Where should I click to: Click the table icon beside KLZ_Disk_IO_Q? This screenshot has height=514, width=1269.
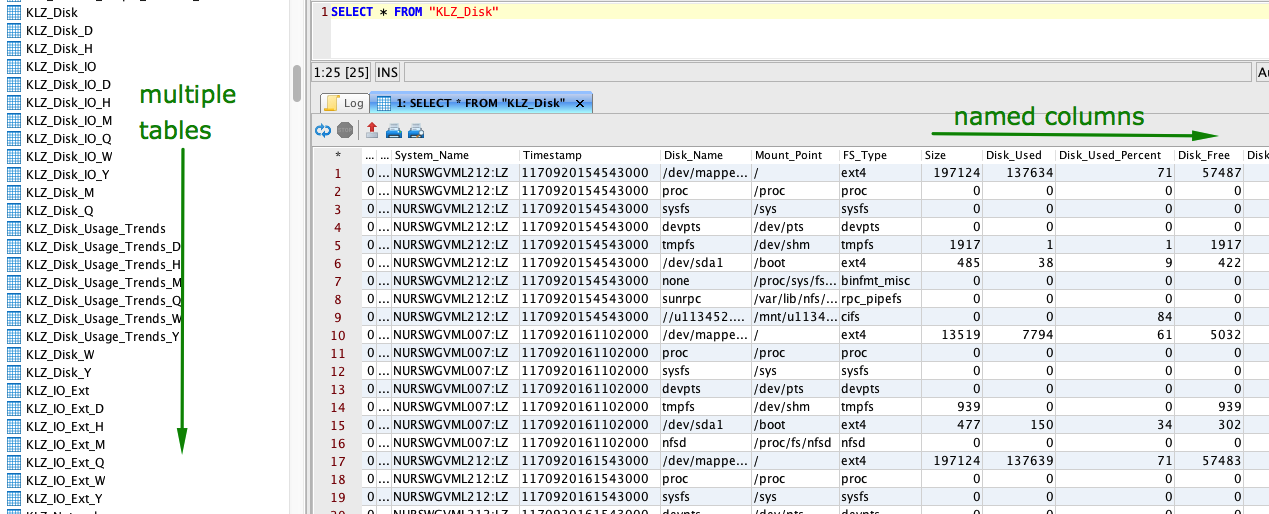[14, 138]
